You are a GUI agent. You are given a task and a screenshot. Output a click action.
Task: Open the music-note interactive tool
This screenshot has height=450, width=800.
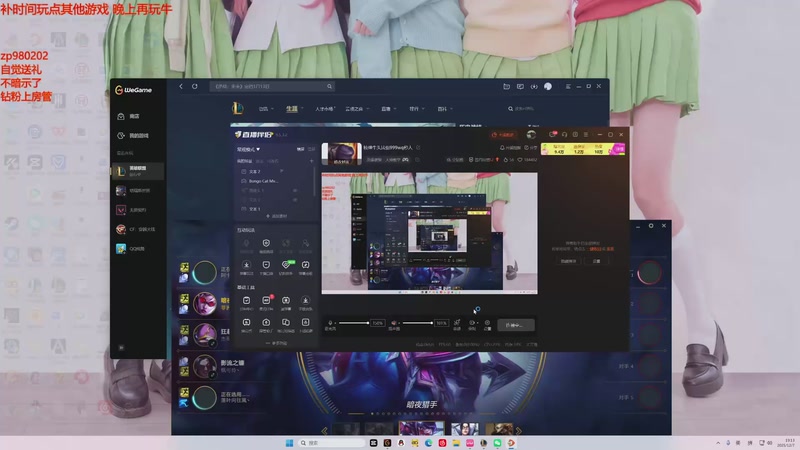coord(306,266)
